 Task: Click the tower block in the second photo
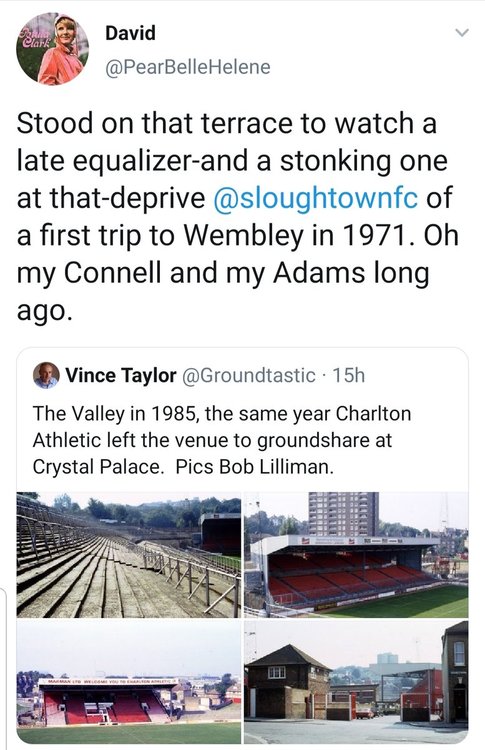coord(343,514)
